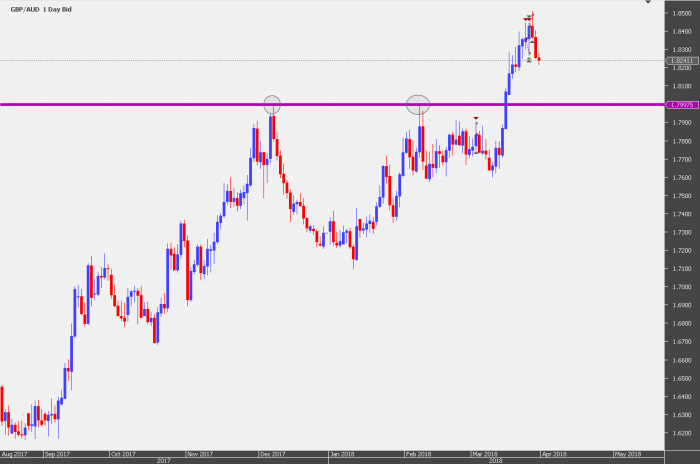Click the Dec 2017 date axis label
Screen dimensions: 700x464
pos(272,454)
